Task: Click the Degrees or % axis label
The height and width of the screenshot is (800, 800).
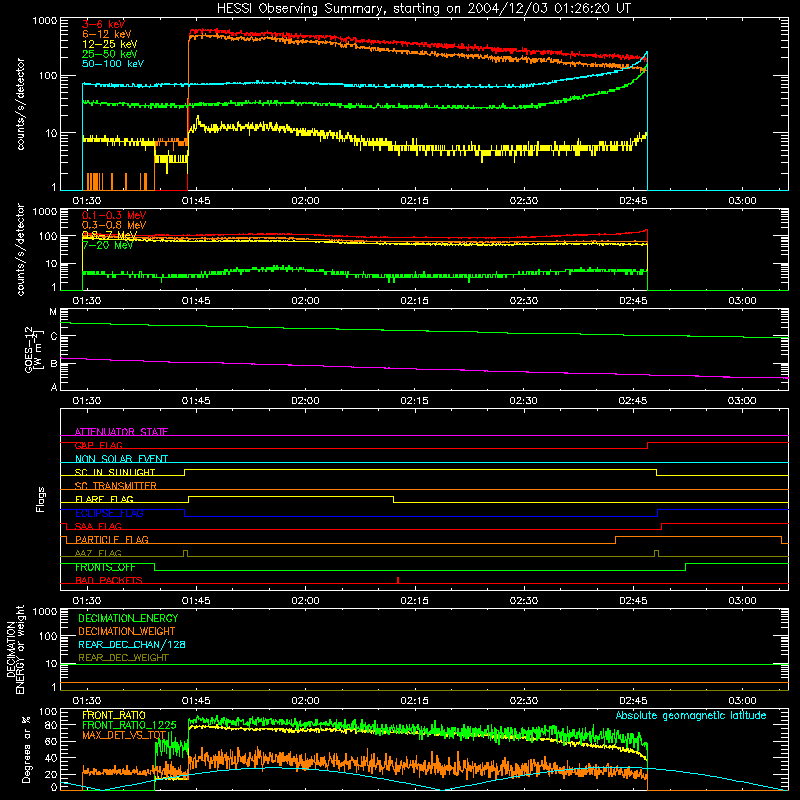Action: point(26,749)
